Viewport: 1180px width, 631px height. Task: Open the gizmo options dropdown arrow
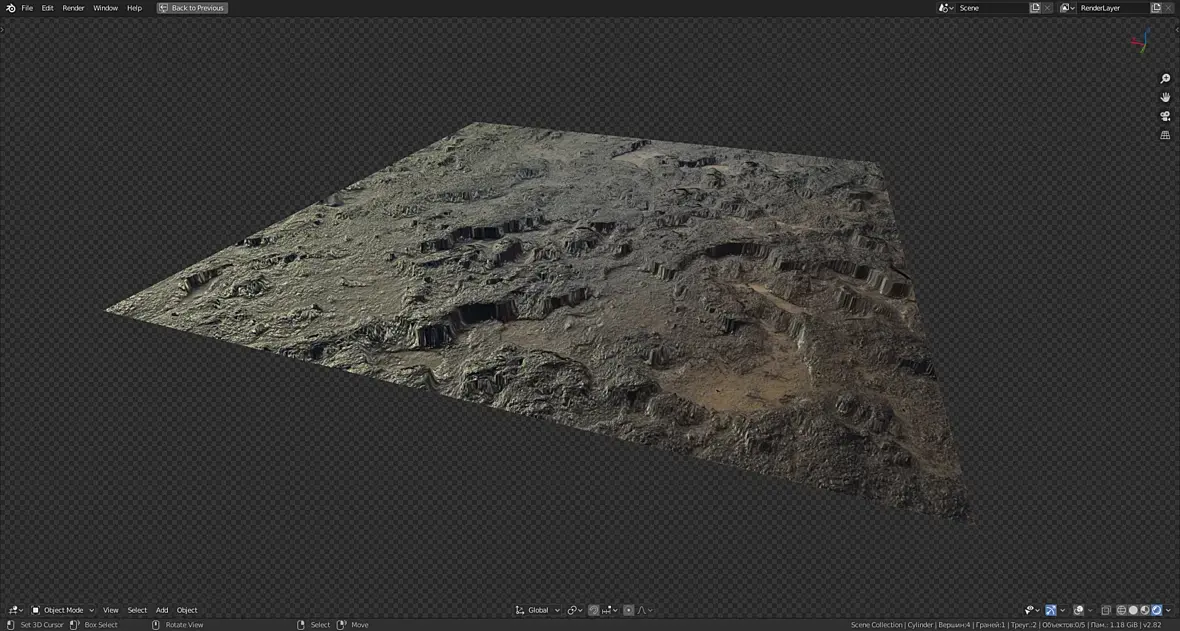click(x=1063, y=610)
